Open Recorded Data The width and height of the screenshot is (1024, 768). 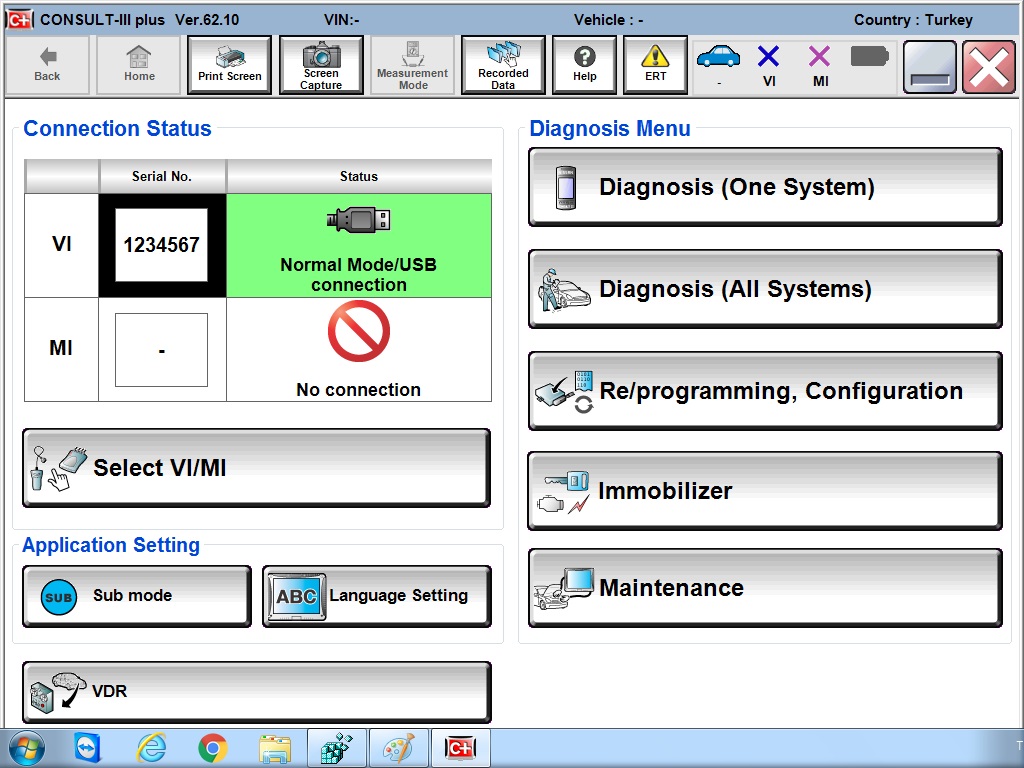click(503, 65)
